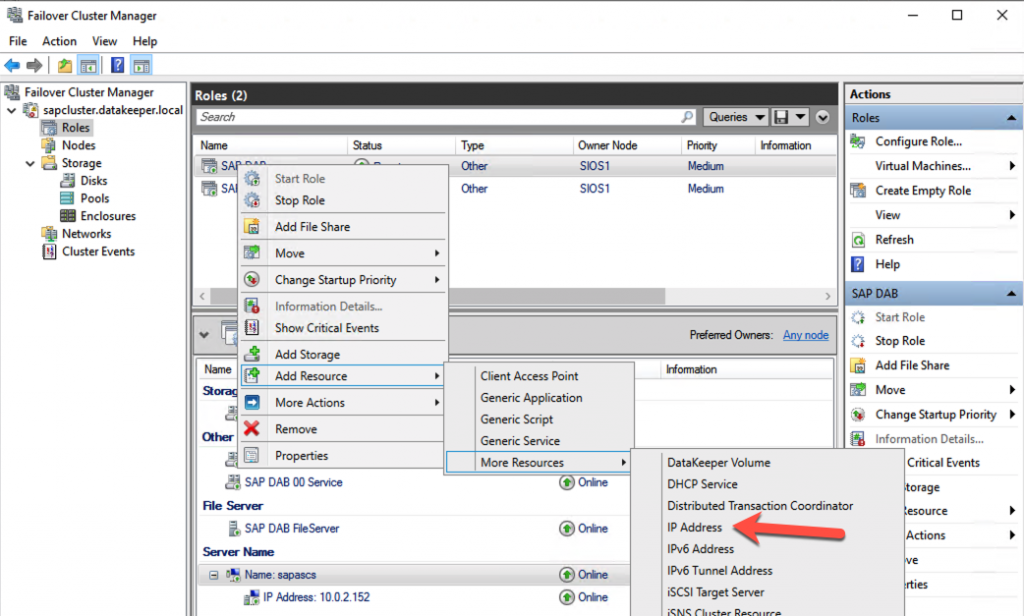Collapse the sapcluster.datakeeper.local node
The image size is (1024, 616).
pos(11,110)
